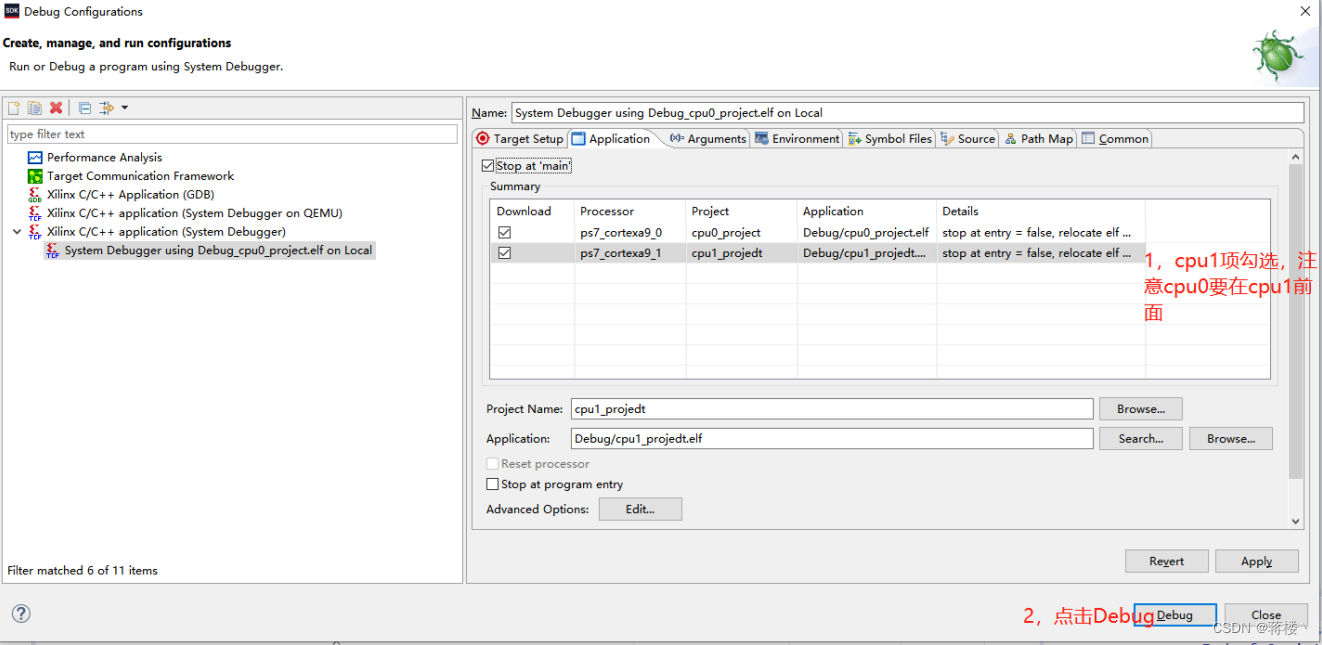Click the Project column header

(x=741, y=211)
